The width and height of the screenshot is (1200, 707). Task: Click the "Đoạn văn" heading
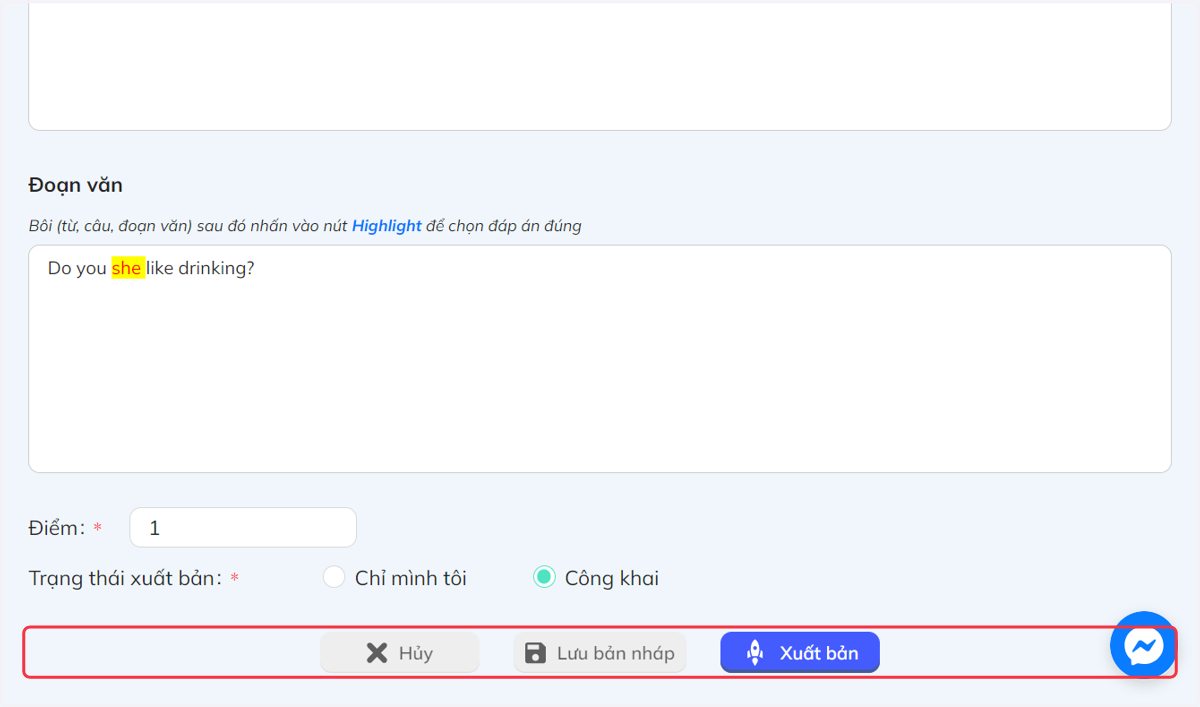pos(76,185)
